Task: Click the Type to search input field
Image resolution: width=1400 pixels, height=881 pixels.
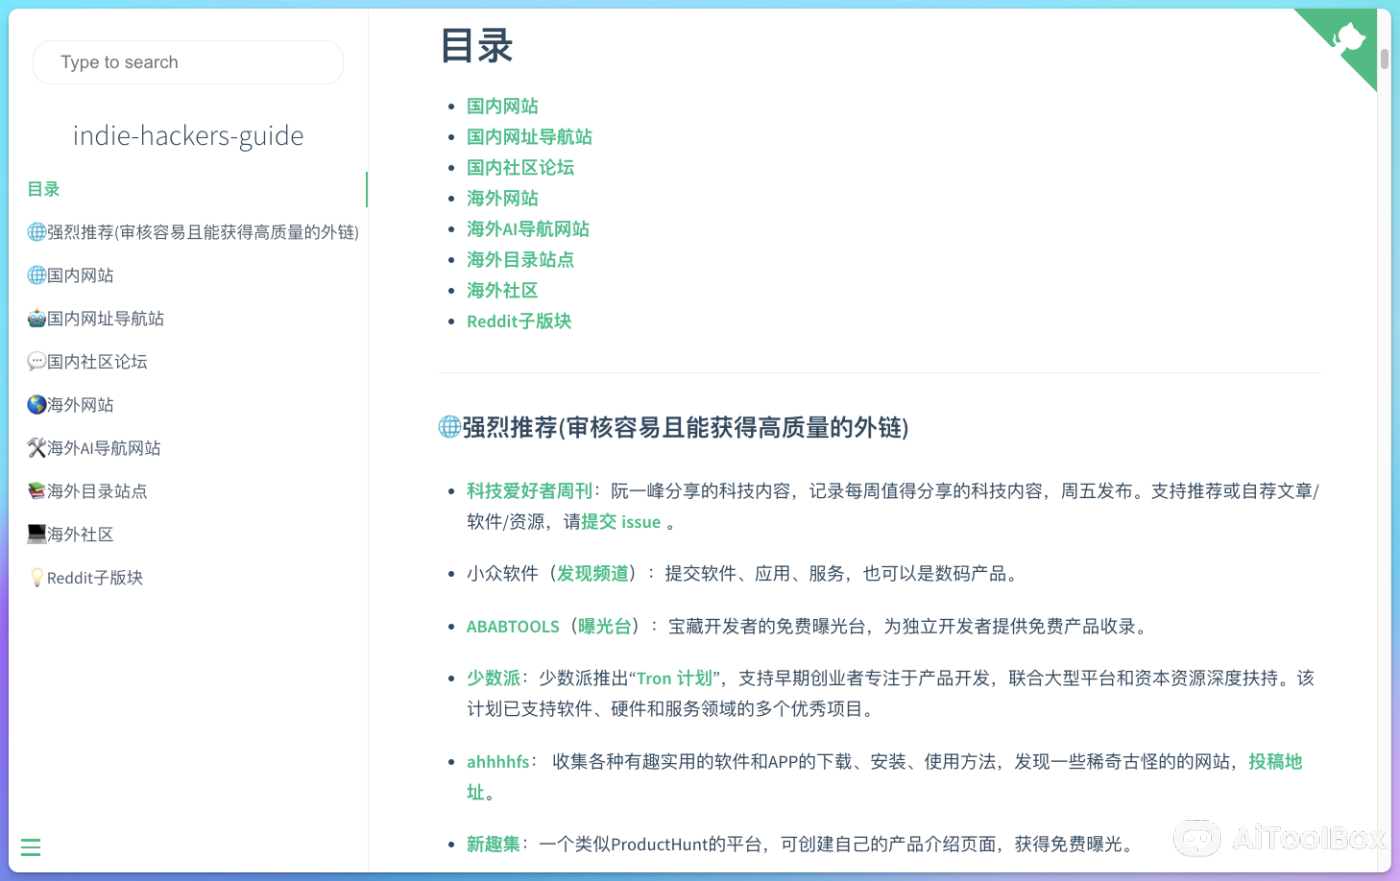Action: point(188,62)
